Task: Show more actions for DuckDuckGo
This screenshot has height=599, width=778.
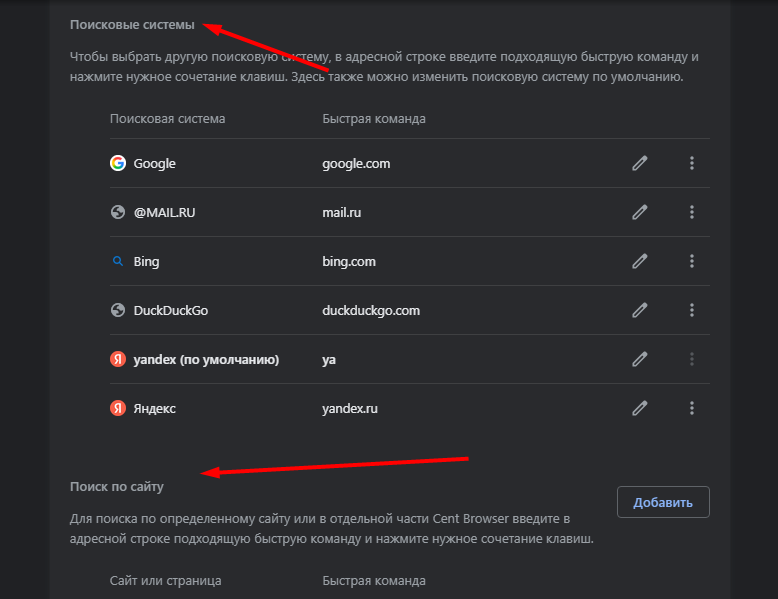Action: tap(692, 310)
